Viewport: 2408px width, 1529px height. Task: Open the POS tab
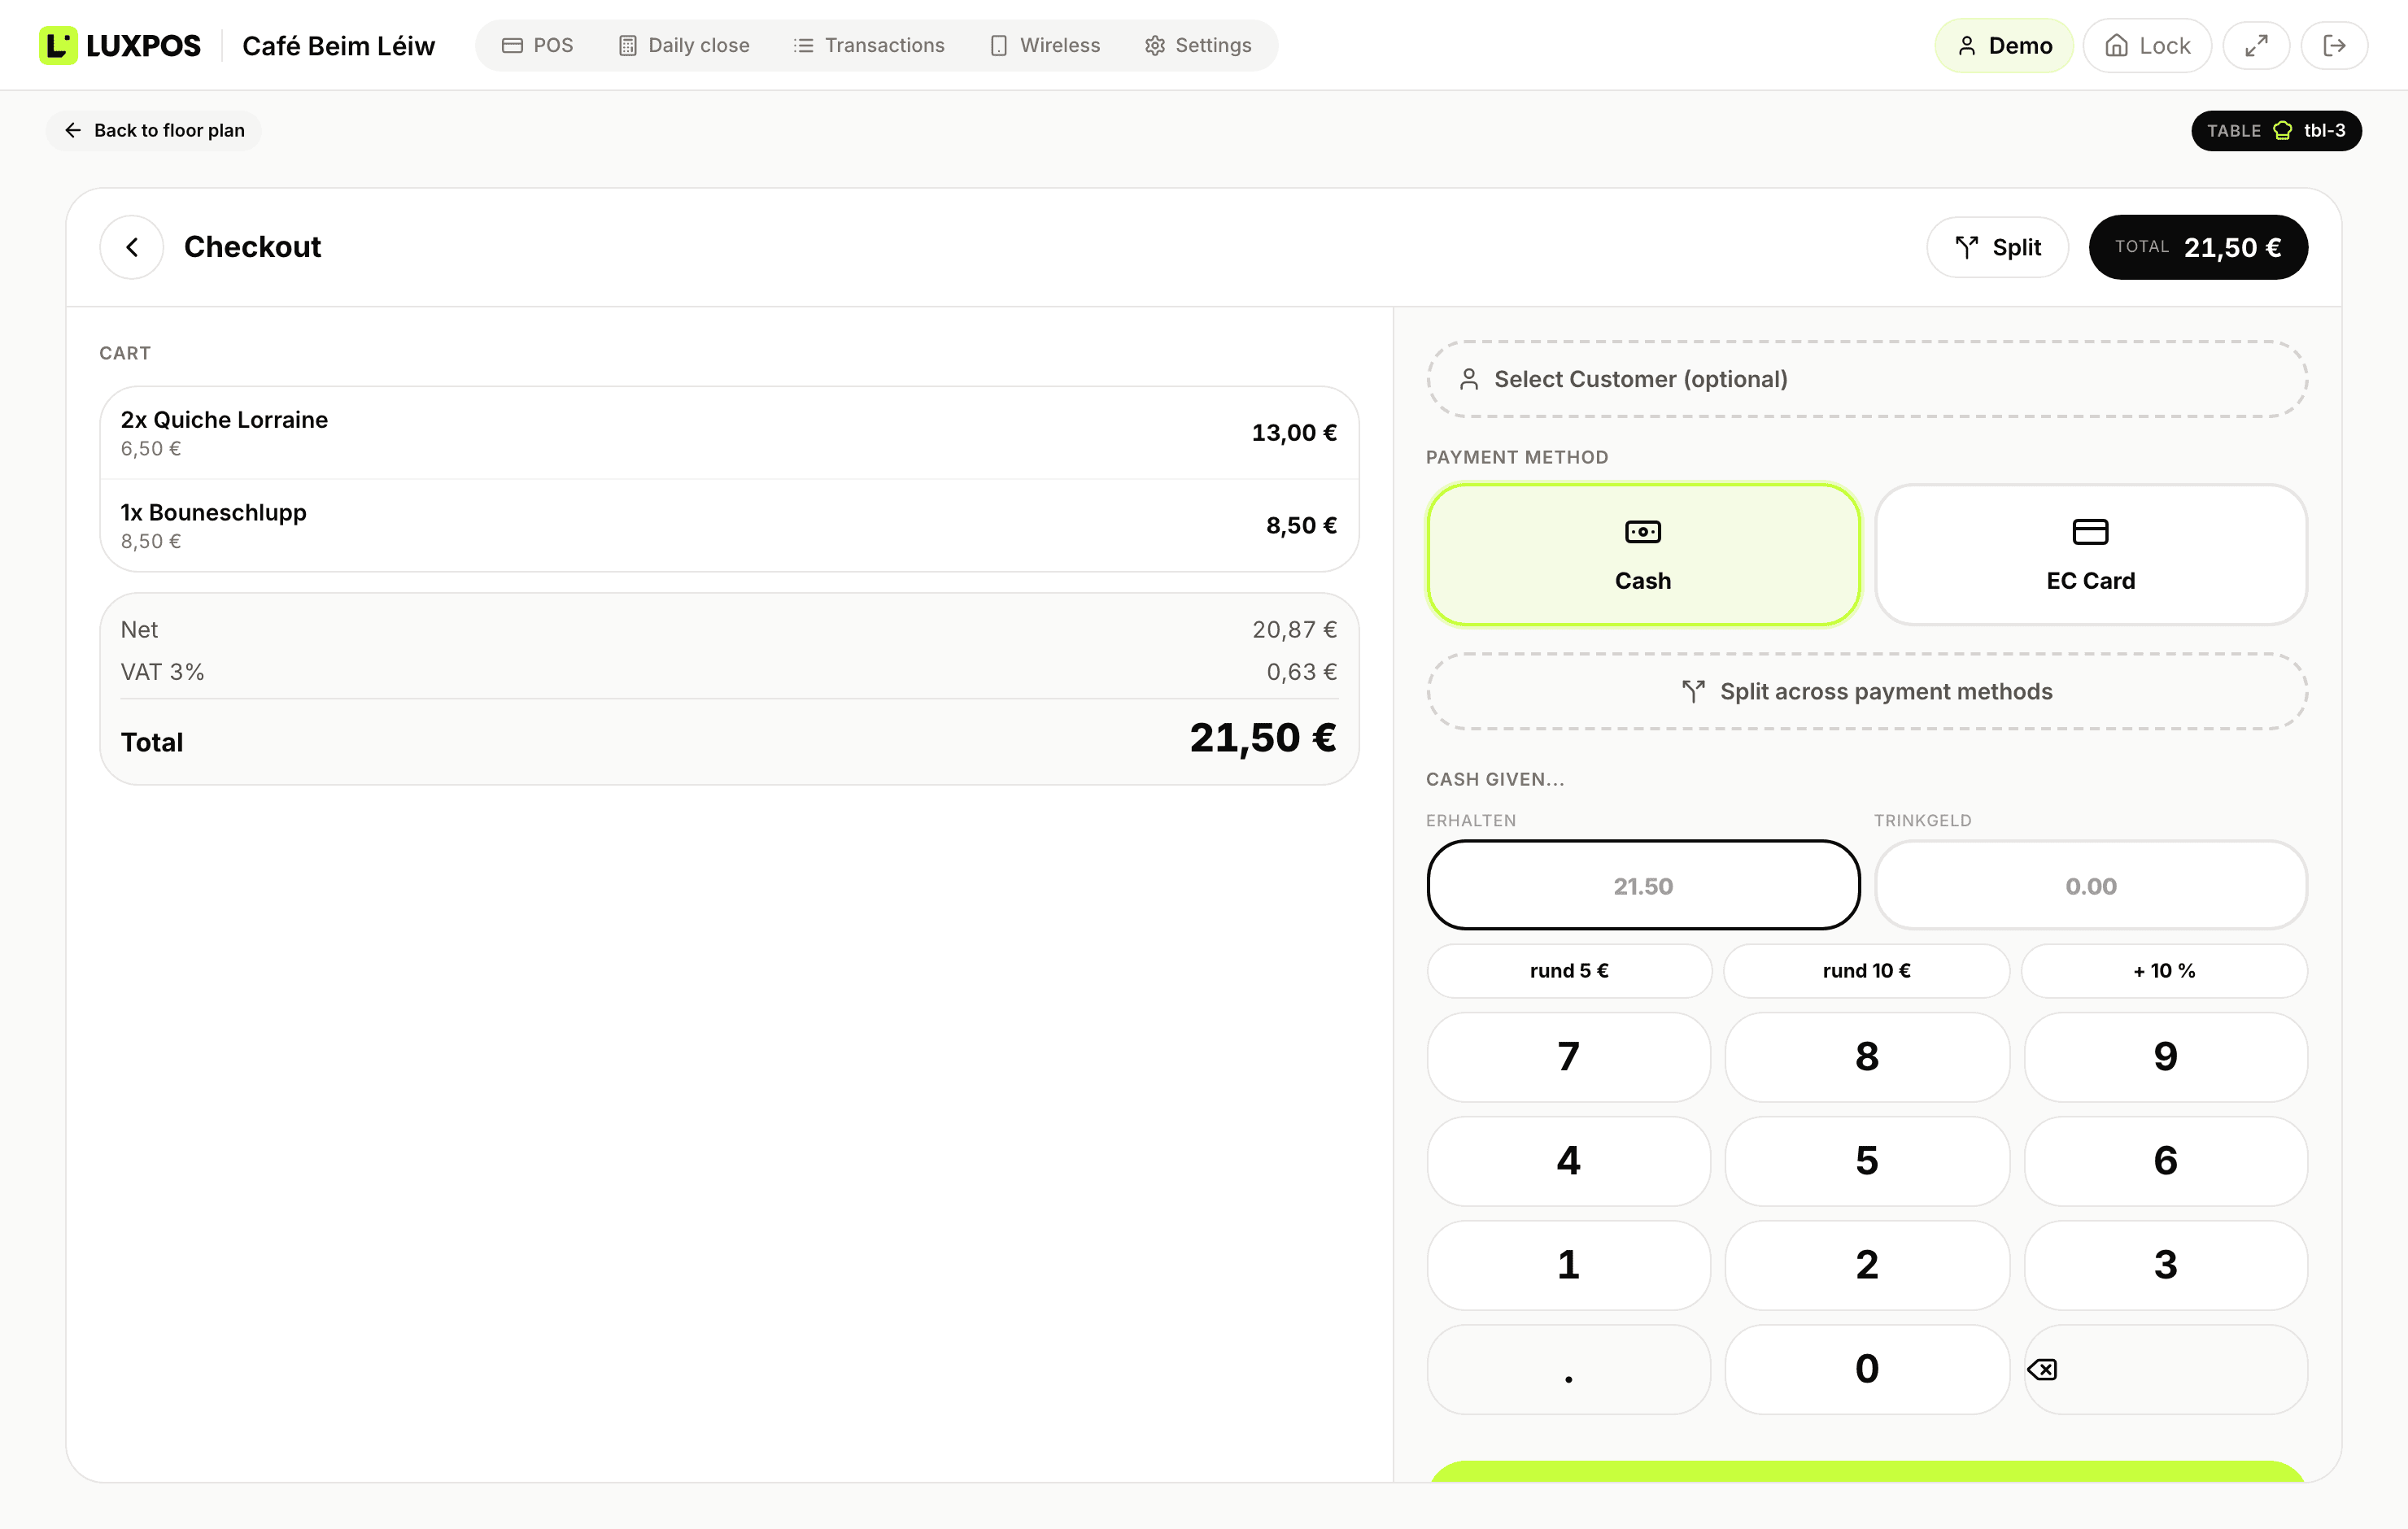tap(537, 45)
